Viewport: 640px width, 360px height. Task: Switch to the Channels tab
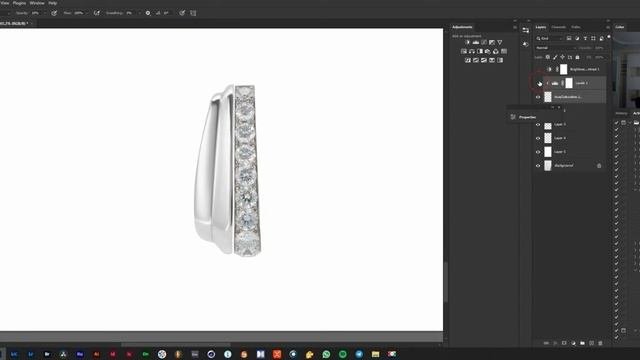pos(559,27)
